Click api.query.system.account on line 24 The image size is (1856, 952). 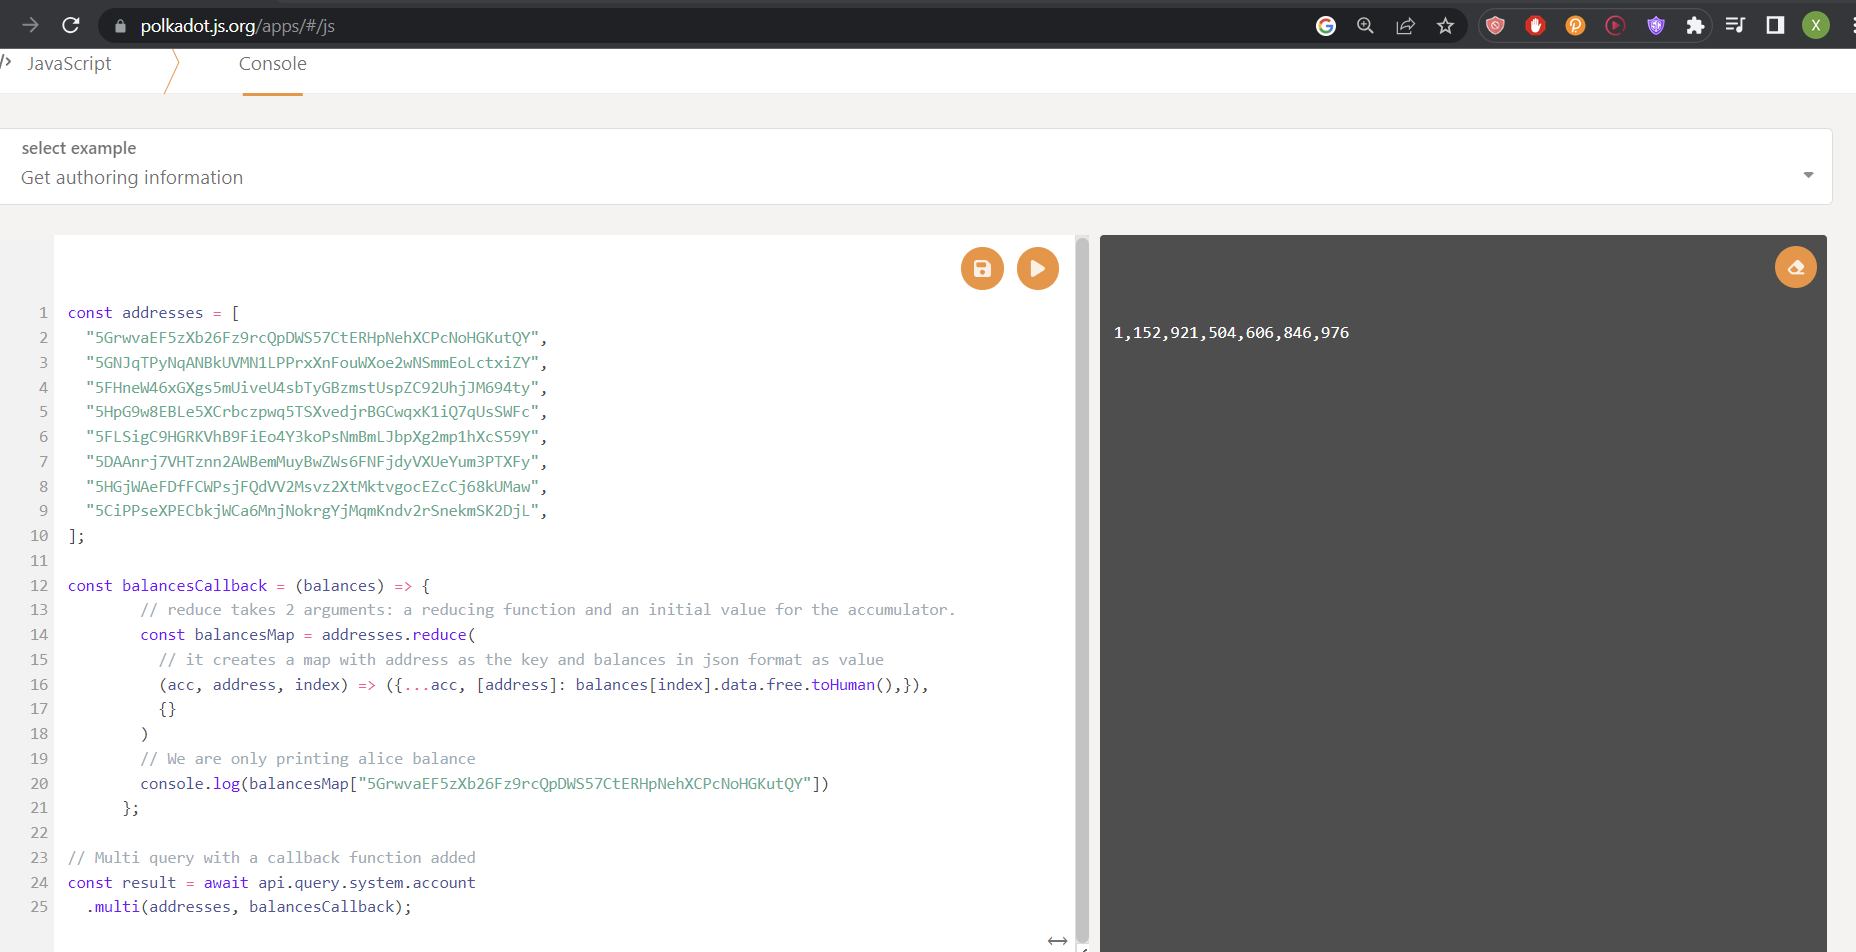pos(367,883)
